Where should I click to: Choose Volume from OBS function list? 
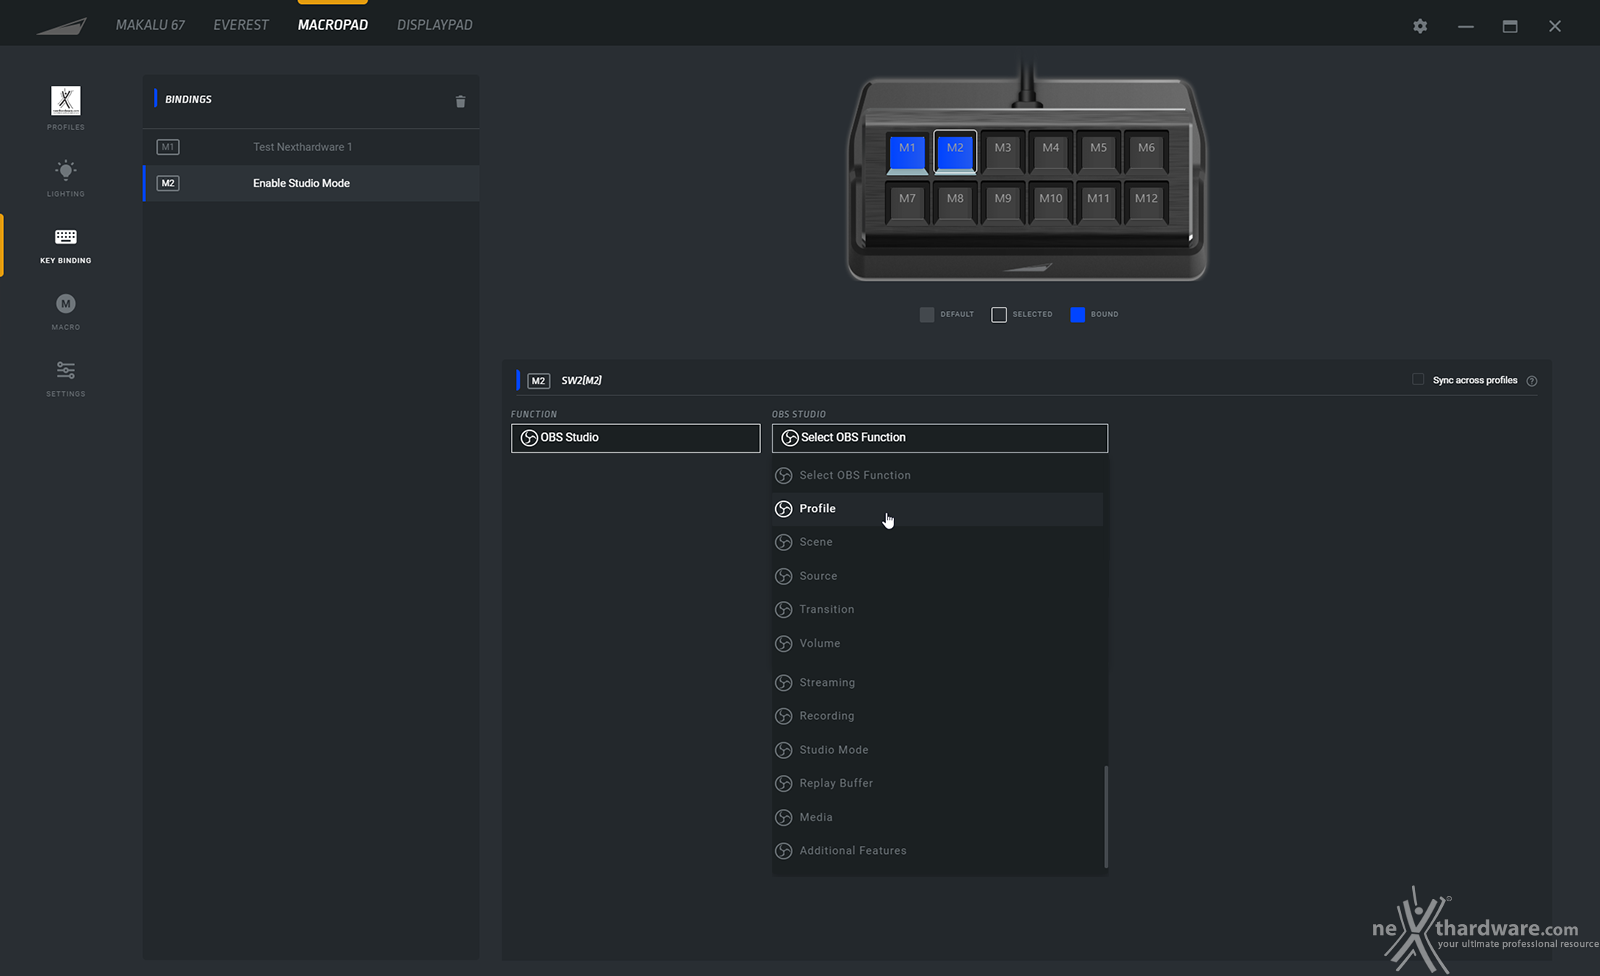click(938, 643)
